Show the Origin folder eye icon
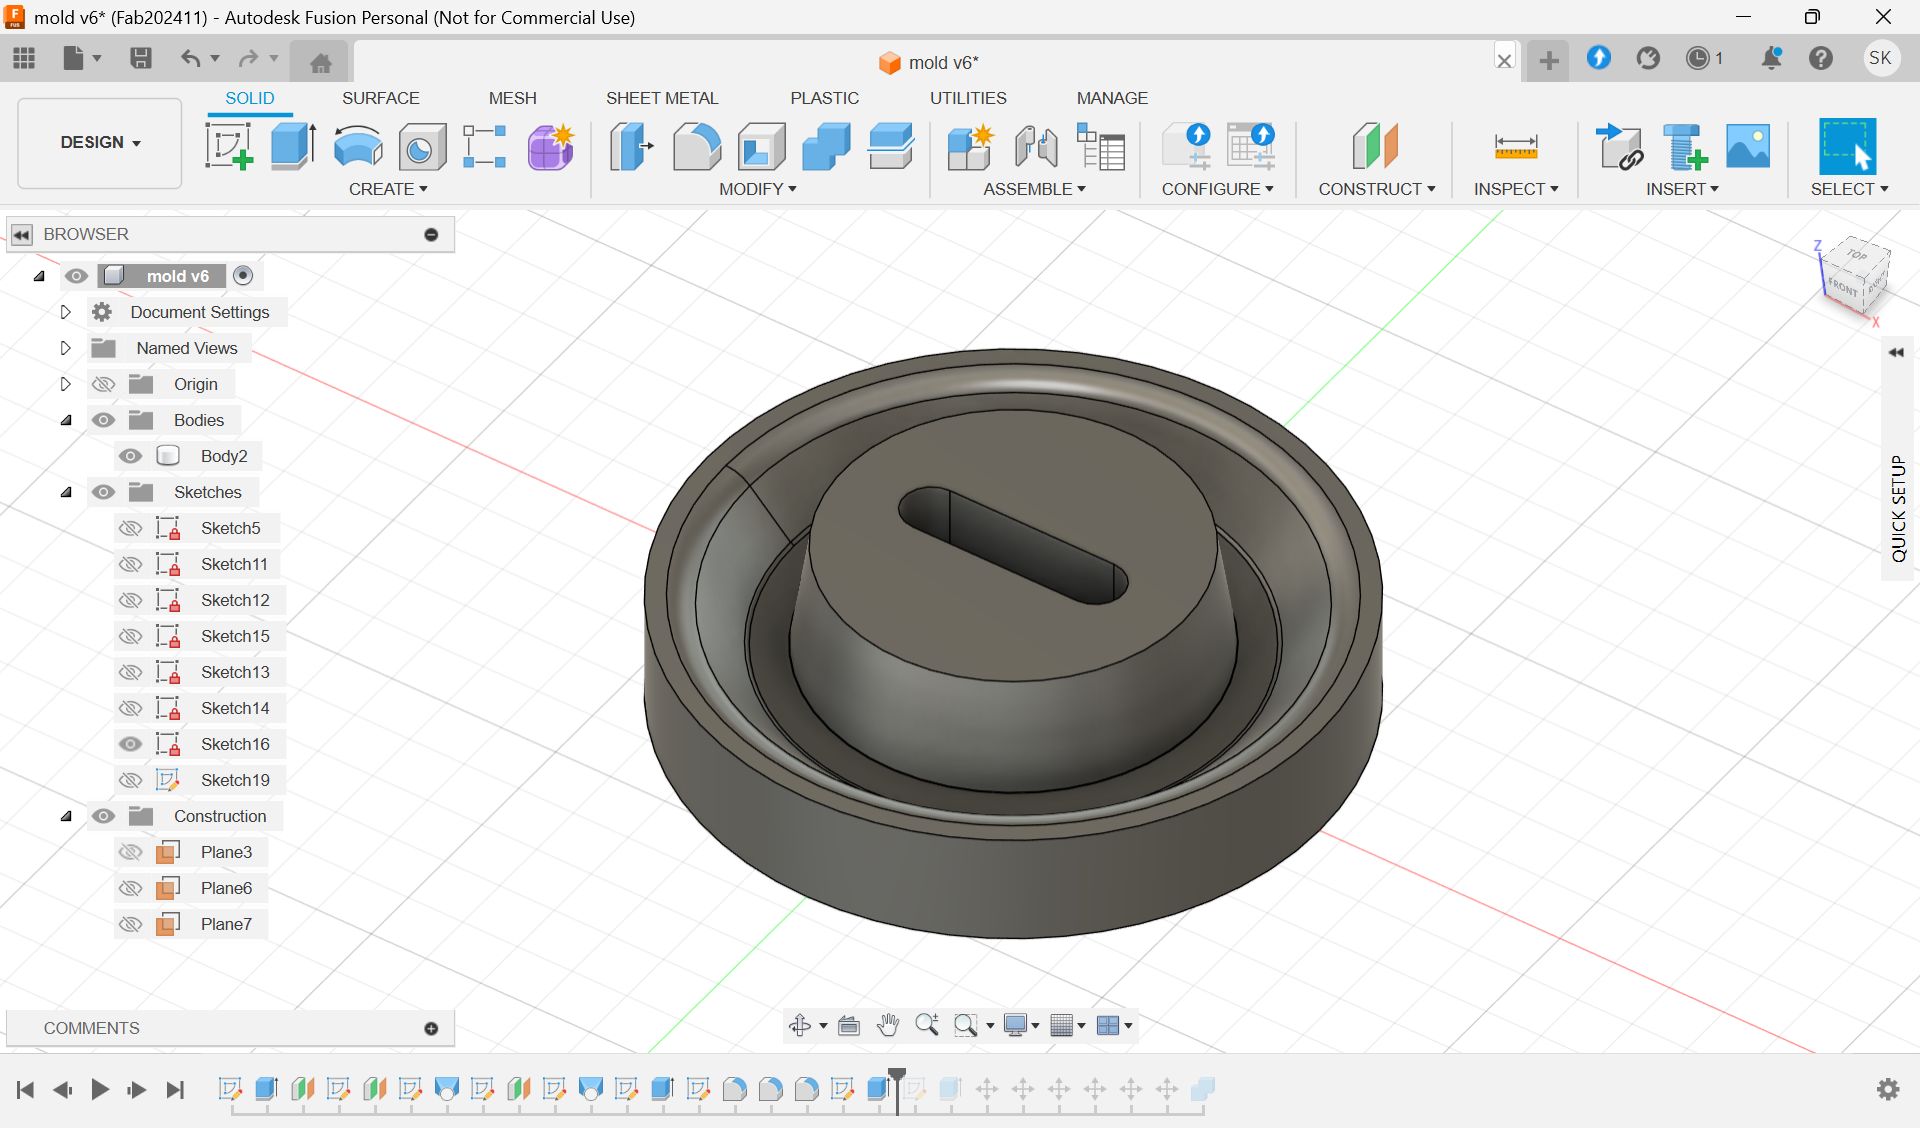1920x1128 pixels. click(103, 384)
